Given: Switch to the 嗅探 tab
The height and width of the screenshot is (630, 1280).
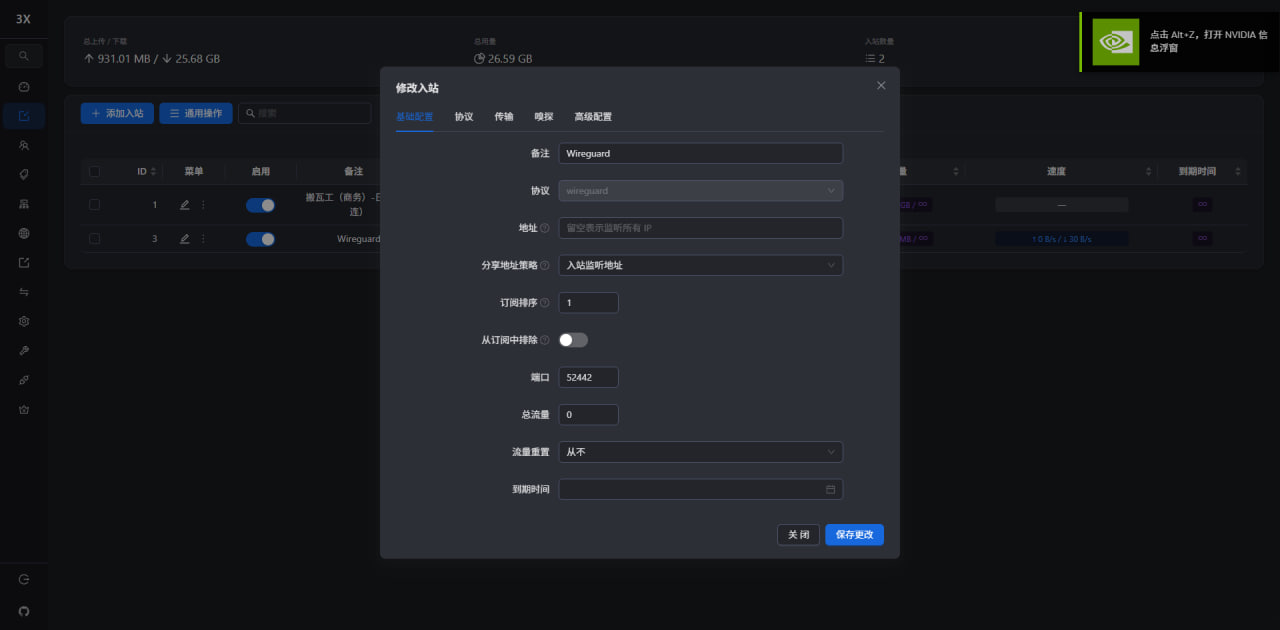Looking at the screenshot, I should point(544,117).
